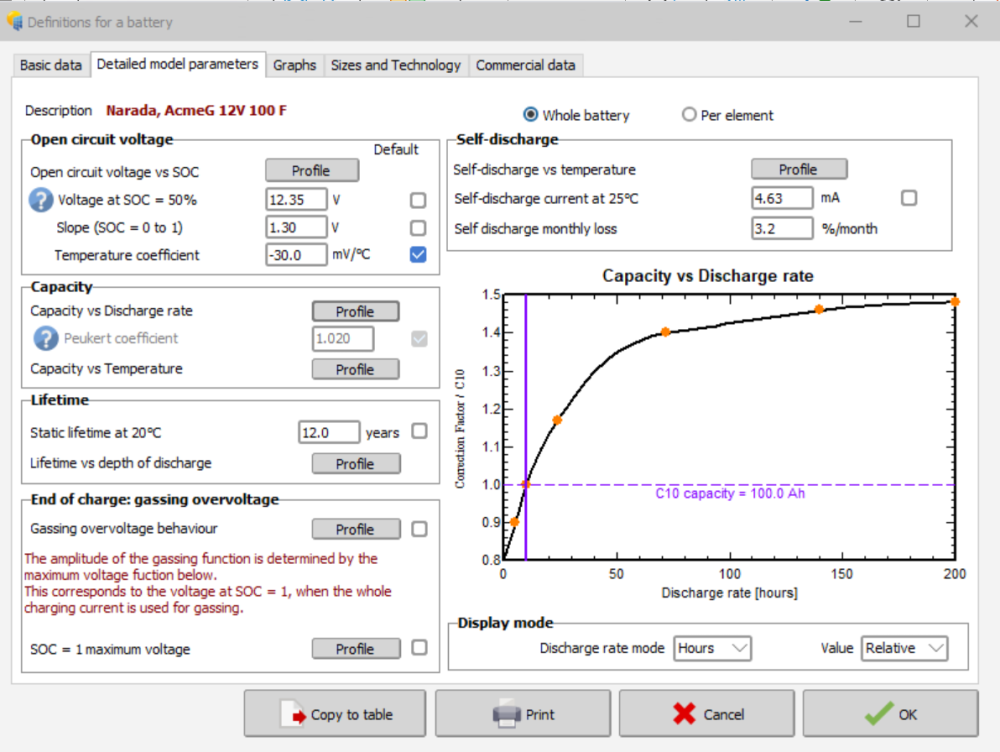Select the Per element radio button

tap(689, 115)
